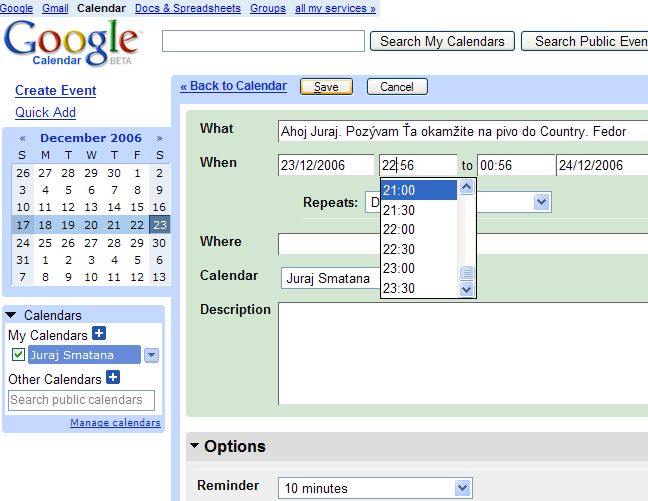Screen dimensions: 648x501
Task: Go to next month in mini calendar
Action: (160, 138)
